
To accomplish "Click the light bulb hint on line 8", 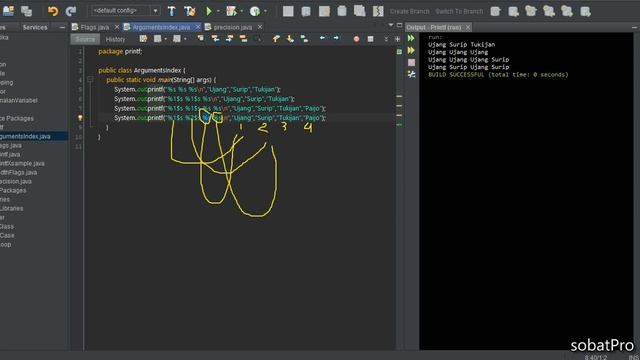I will point(80,118).
